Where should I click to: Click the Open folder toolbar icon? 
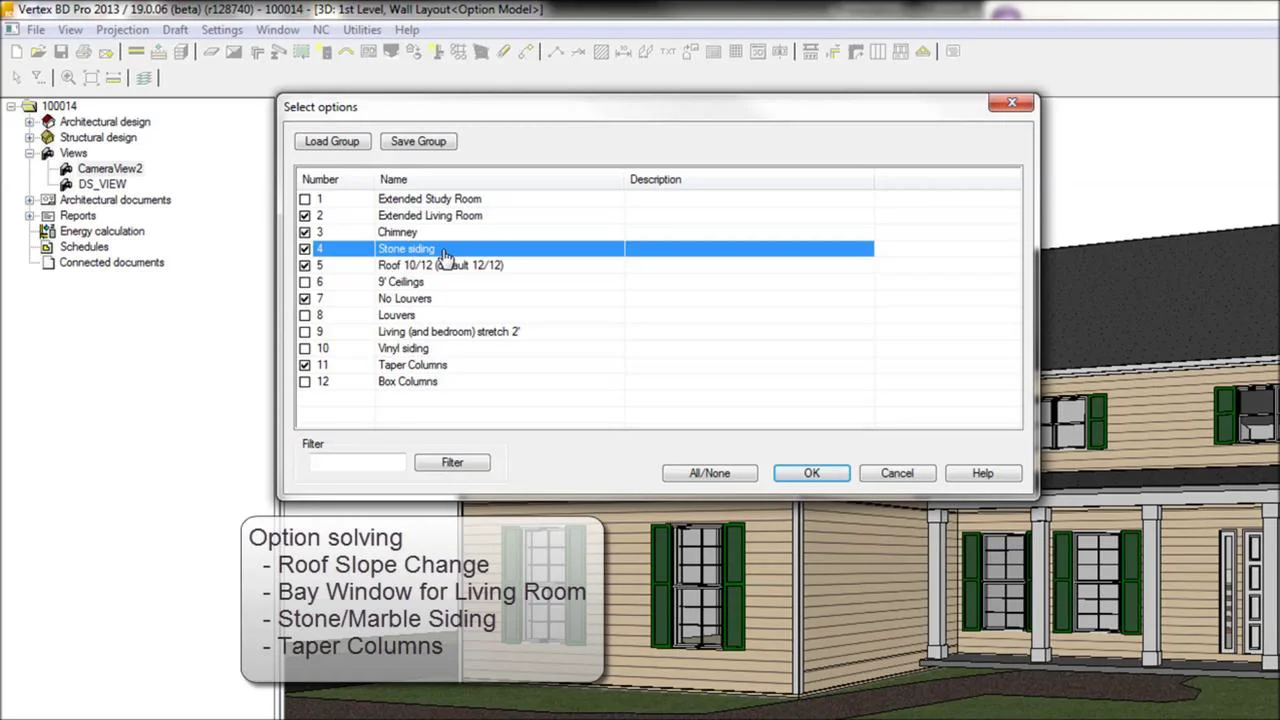point(38,51)
